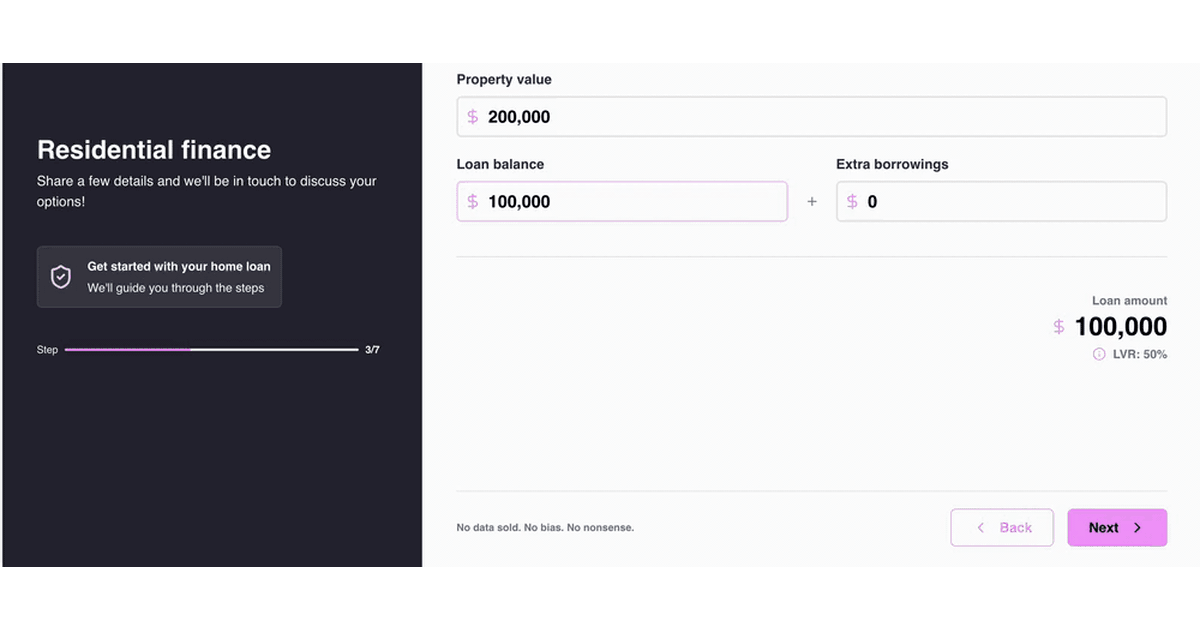Click the Residential finance heading

click(154, 150)
